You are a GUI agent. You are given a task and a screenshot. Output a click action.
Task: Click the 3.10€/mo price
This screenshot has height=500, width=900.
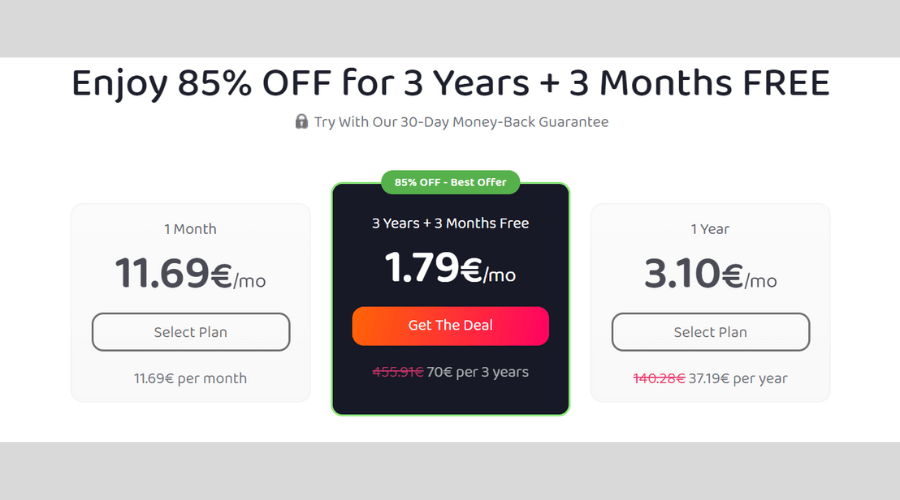click(710, 273)
